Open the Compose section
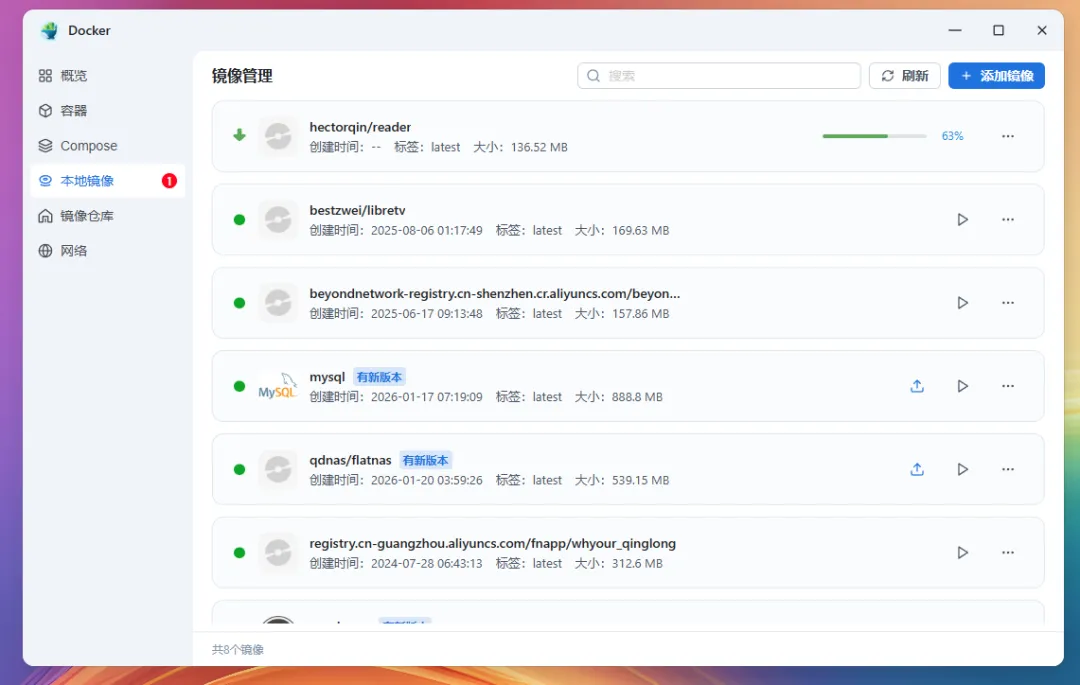This screenshot has height=685, width=1080. click(107, 146)
